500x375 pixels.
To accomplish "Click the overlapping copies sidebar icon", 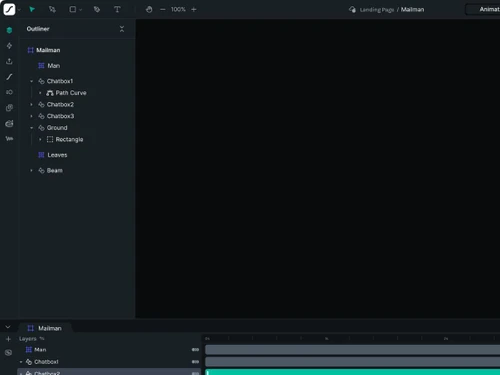I will [9, 108].
